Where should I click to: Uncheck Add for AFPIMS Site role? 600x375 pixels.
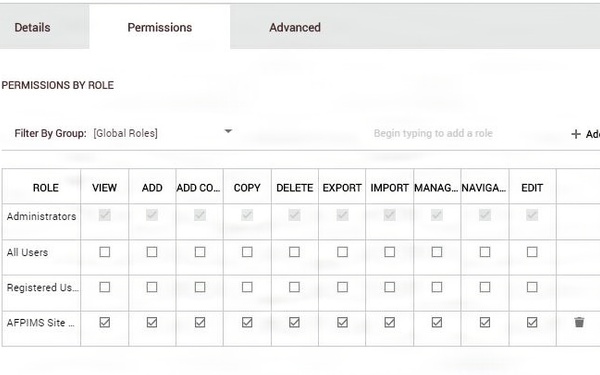click(x=152, y=322)
